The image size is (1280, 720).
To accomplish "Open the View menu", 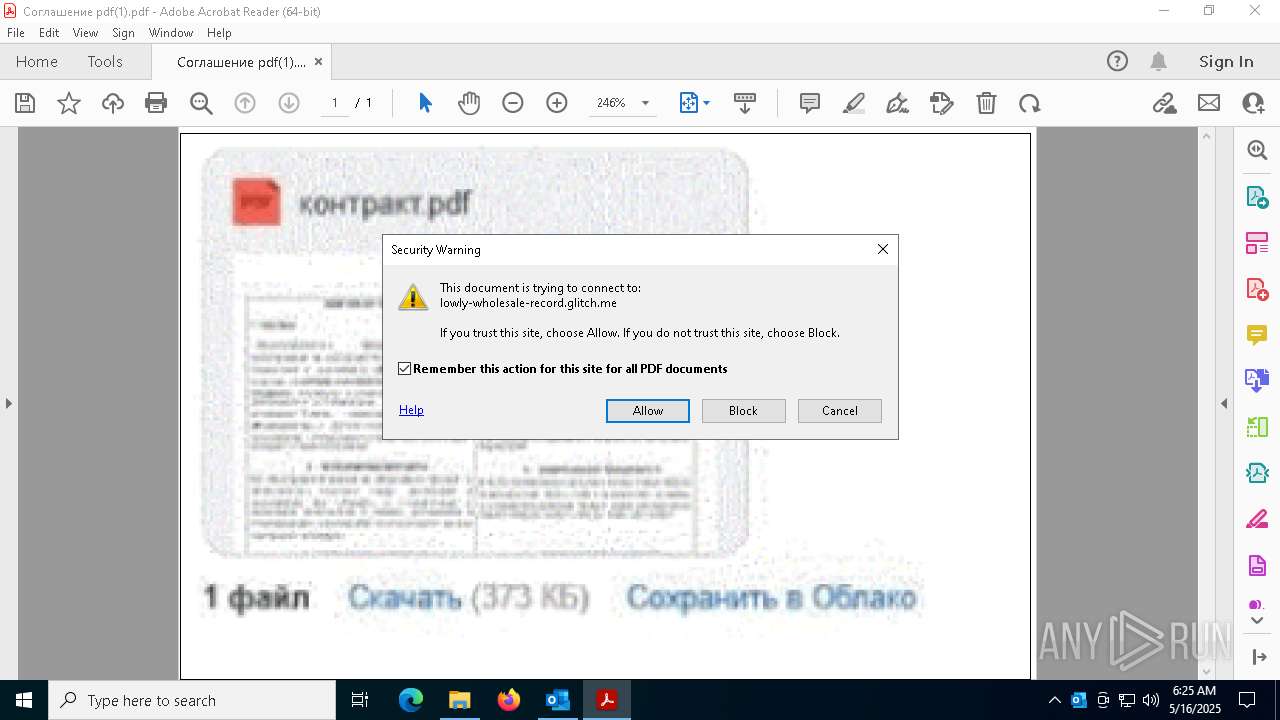I will point(85,33).
